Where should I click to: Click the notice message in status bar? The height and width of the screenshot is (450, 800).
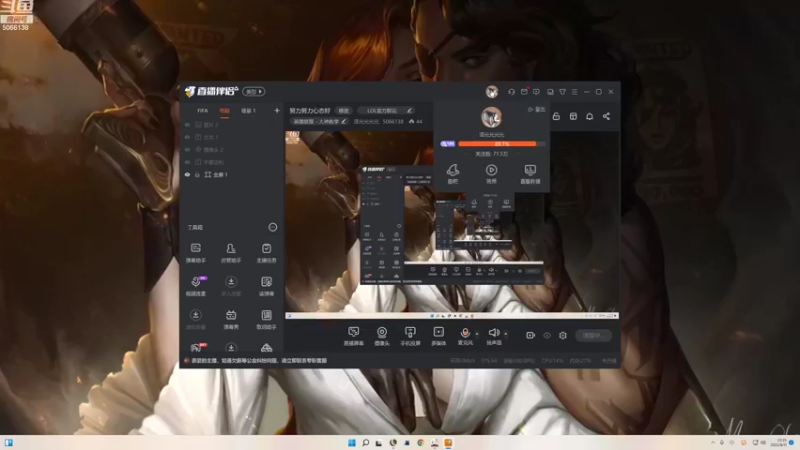[x=259, y=360]
